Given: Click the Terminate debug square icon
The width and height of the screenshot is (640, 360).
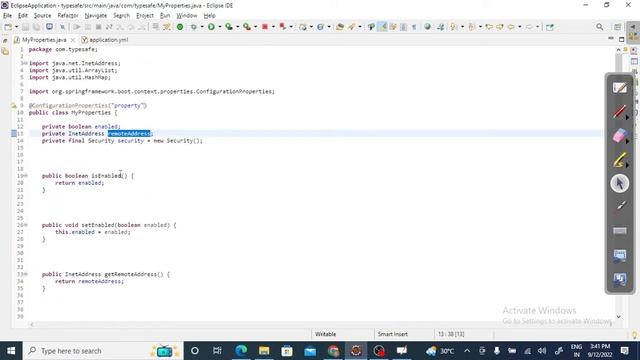Looking at the screenshot, I should [x=98, y=27].
